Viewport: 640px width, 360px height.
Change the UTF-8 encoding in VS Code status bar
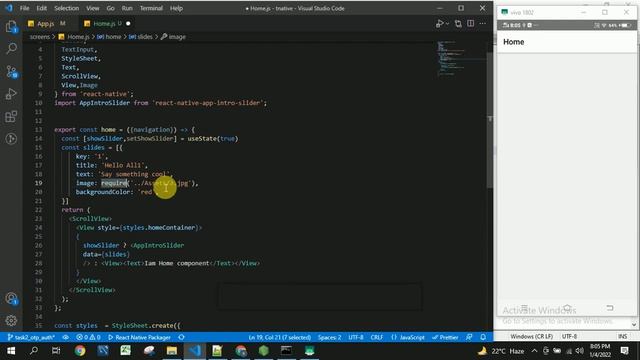point(356,337)
